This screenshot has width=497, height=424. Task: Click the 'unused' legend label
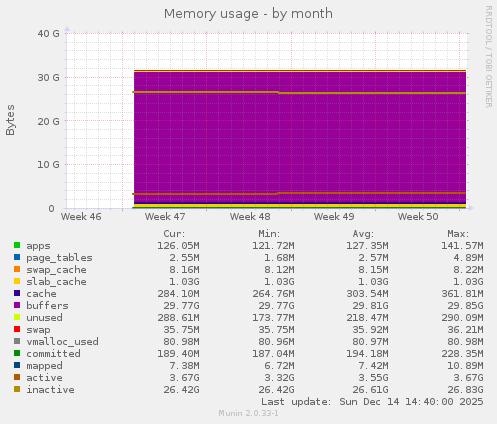44,318
